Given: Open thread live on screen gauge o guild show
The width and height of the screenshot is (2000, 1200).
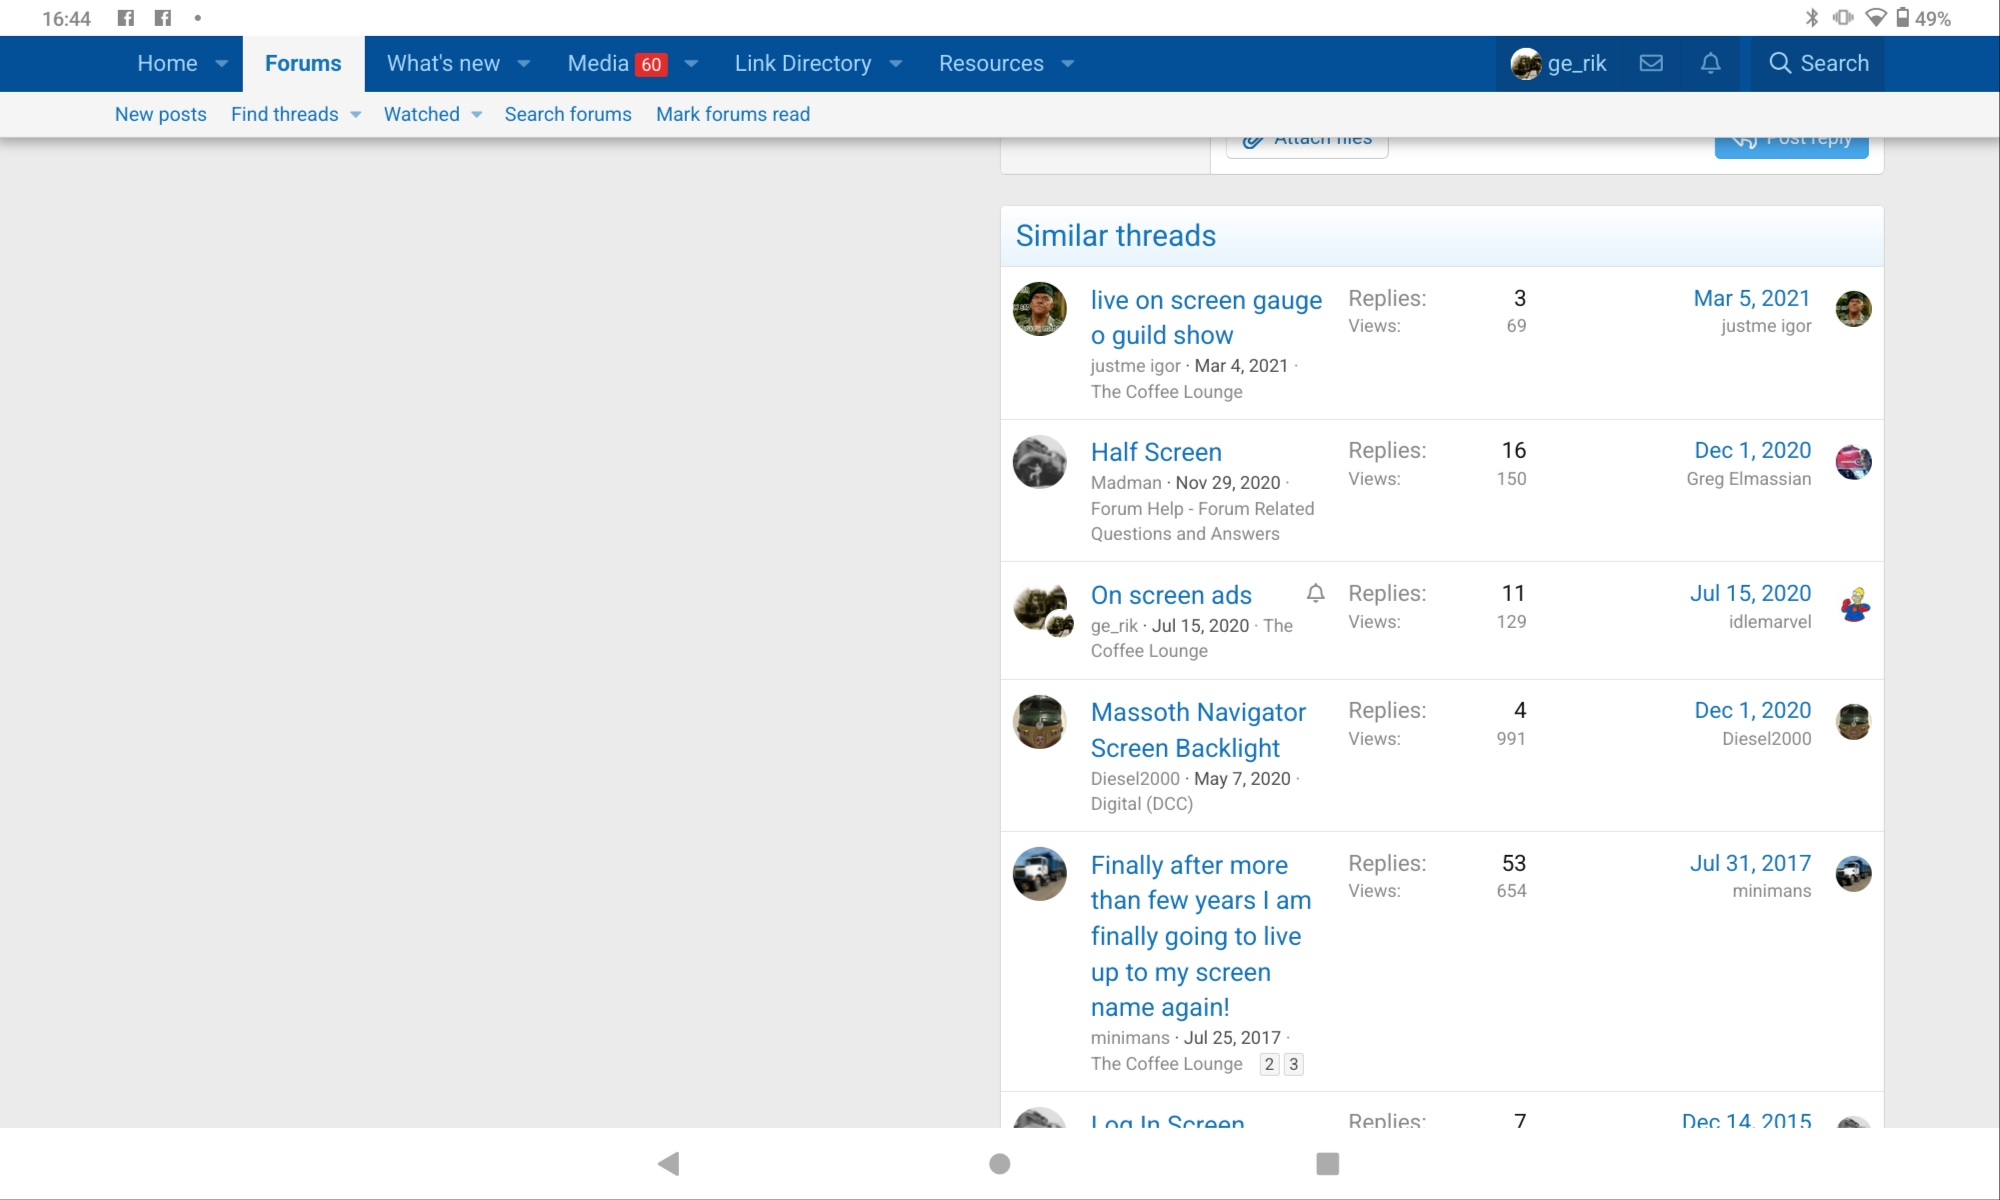Looking at the screenshot, I should click(x=1206, y=317).
